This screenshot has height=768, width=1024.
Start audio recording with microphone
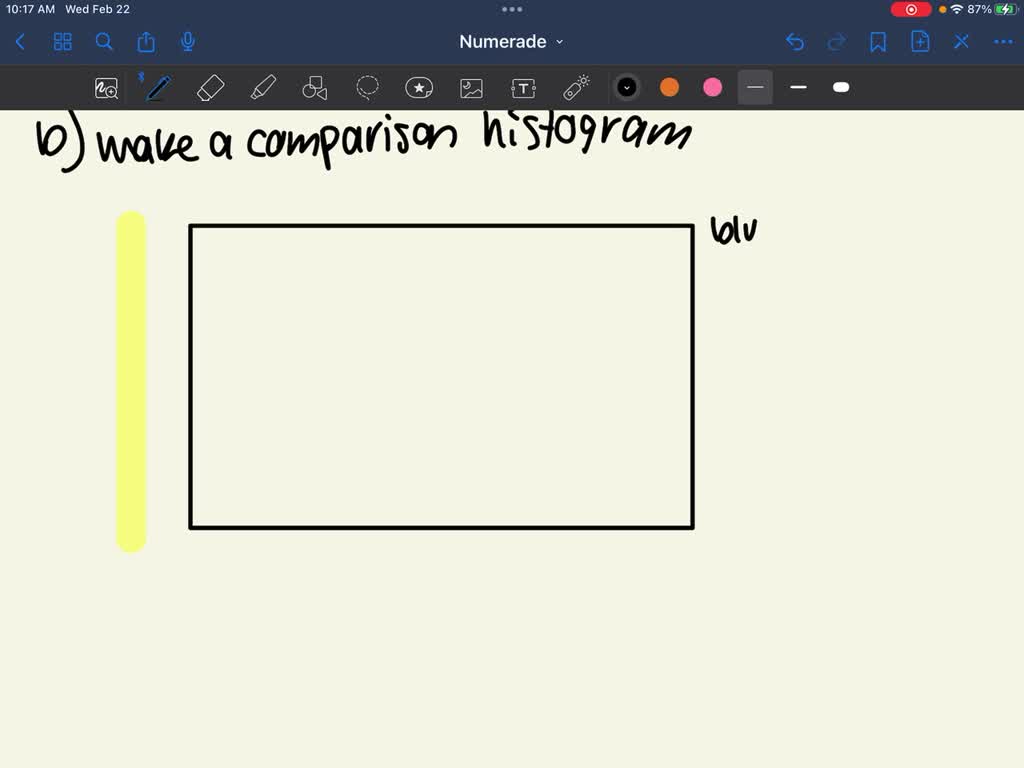pos(188,42)
